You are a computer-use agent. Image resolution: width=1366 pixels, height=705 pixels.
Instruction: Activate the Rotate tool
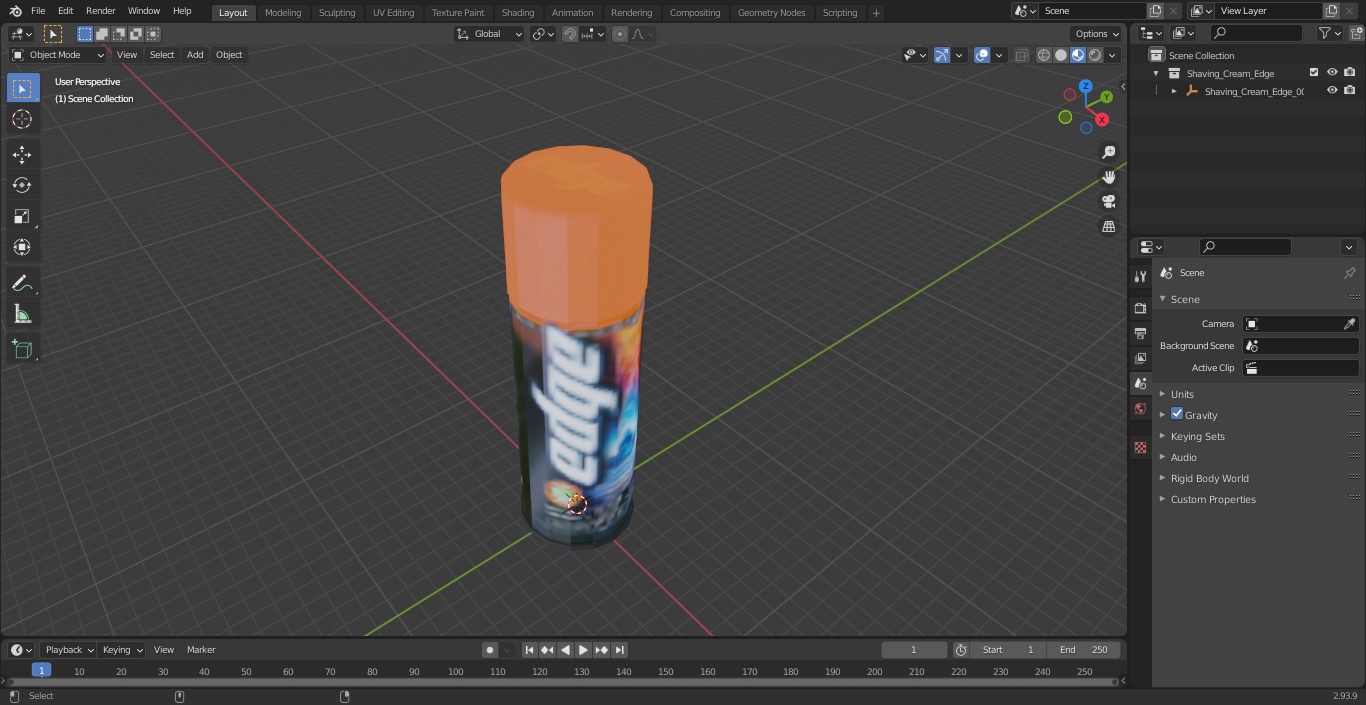22,185
